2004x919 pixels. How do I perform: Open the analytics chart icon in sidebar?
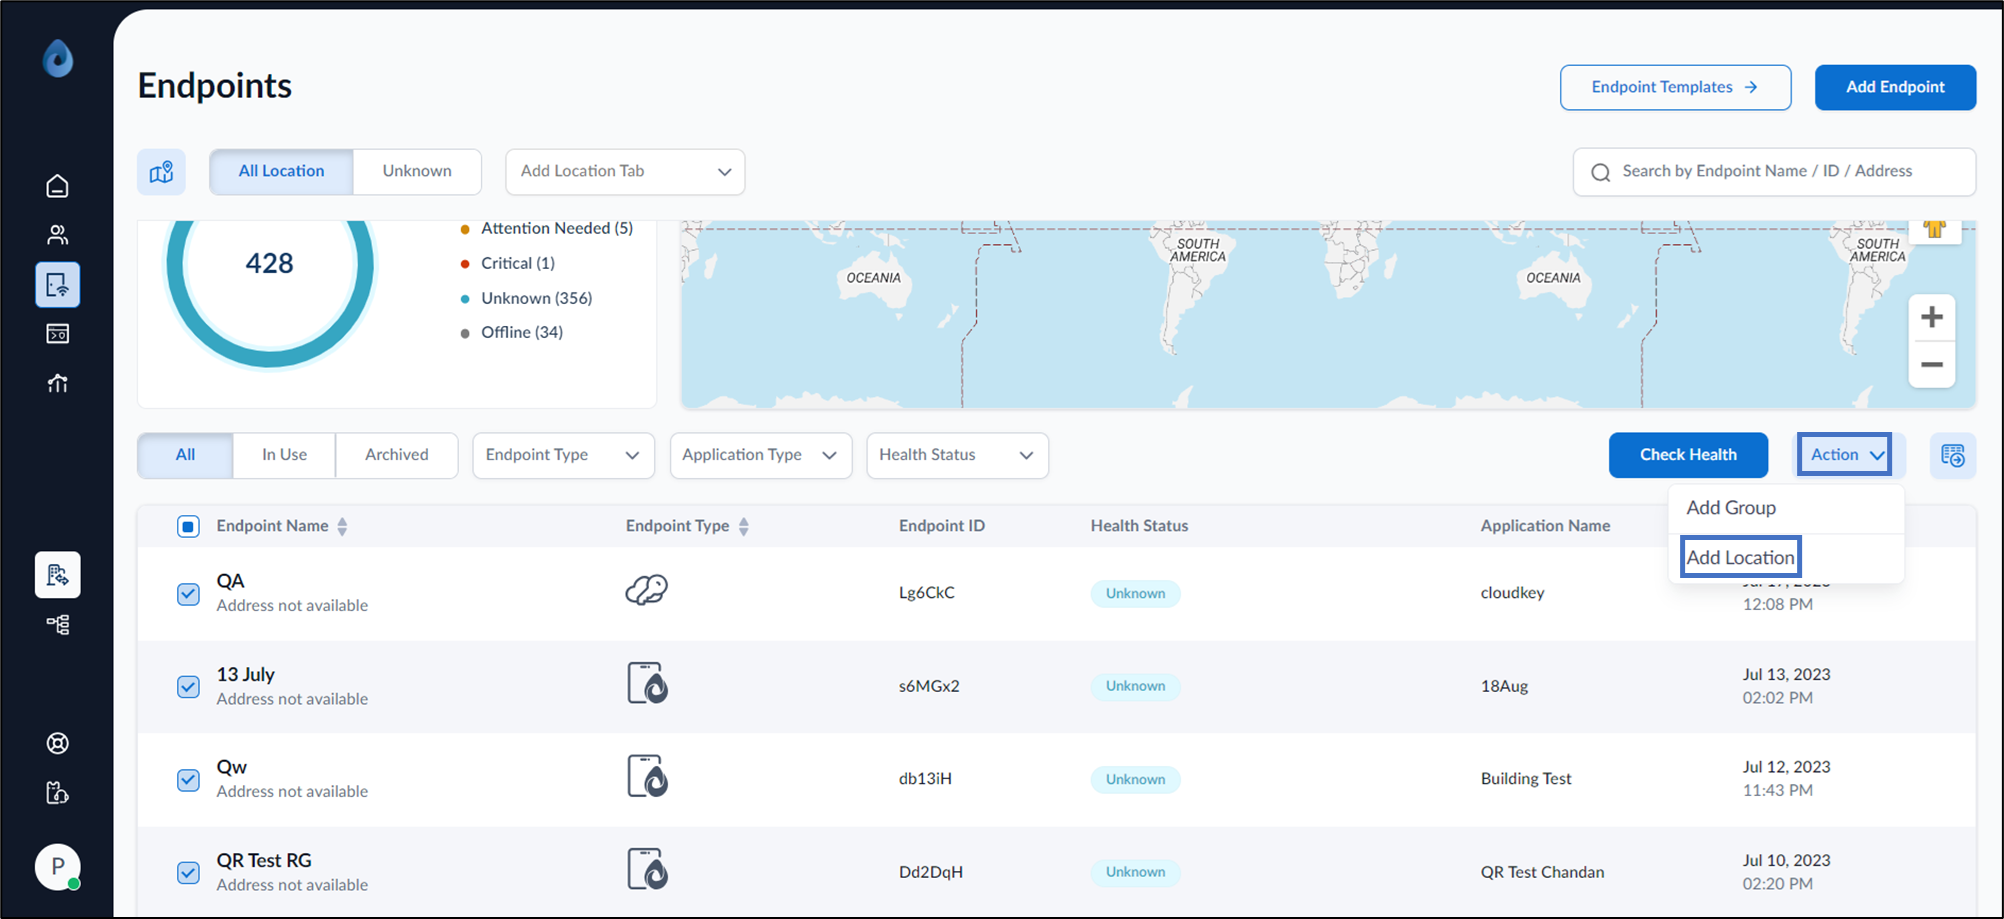tap(58, 383)
